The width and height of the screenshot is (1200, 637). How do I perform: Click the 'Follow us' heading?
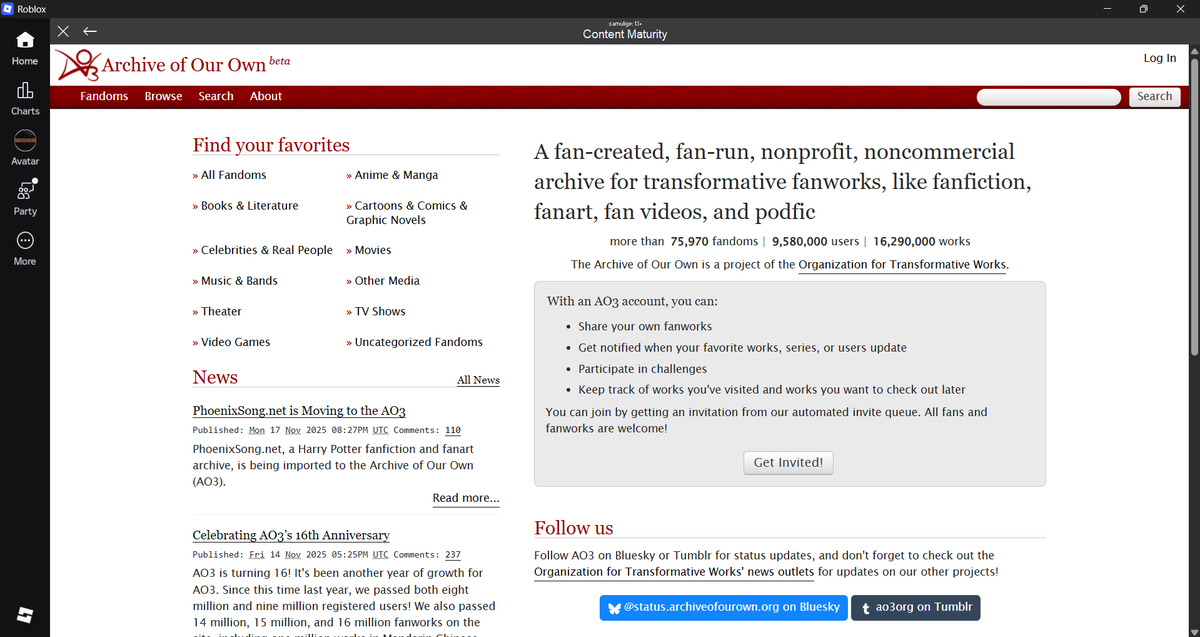[x=574, y=528]
